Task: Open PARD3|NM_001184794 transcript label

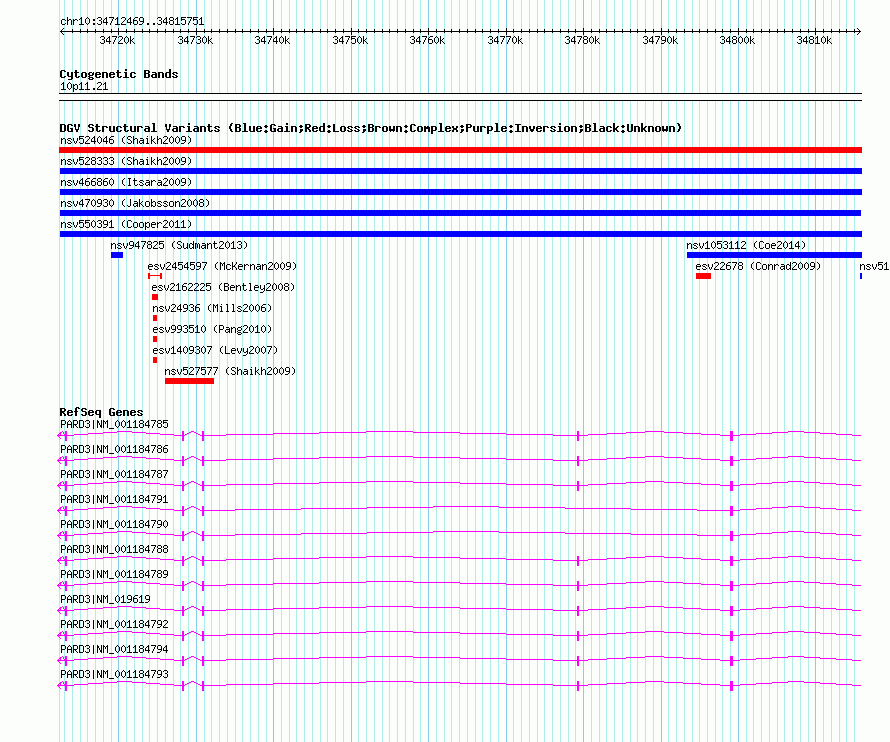Action: pyautogui.click(x=114, y=649)
